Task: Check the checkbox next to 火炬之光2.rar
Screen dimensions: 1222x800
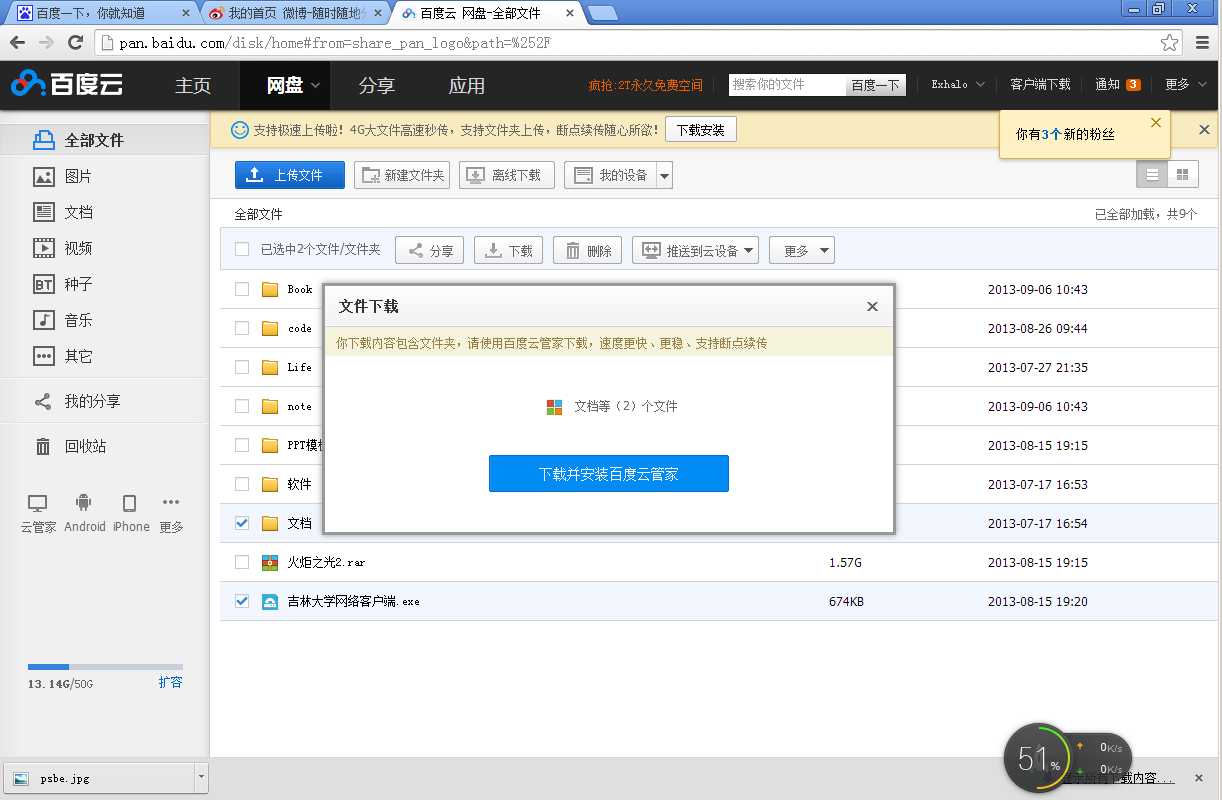Action: [241, 562]
